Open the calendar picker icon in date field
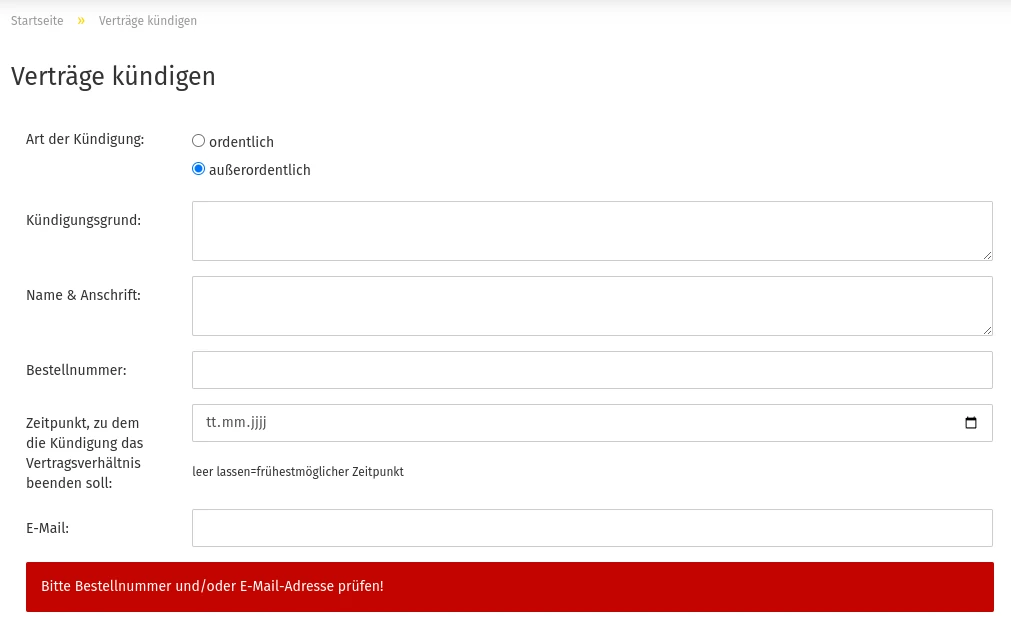Viewport: 1011px width, 627px height. click(x=970, y=423)
